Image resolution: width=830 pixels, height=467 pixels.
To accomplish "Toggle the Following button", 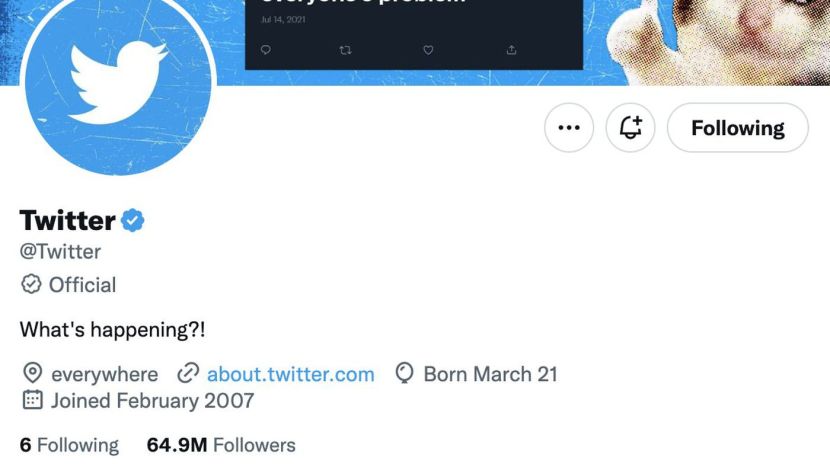I will 738,128.
